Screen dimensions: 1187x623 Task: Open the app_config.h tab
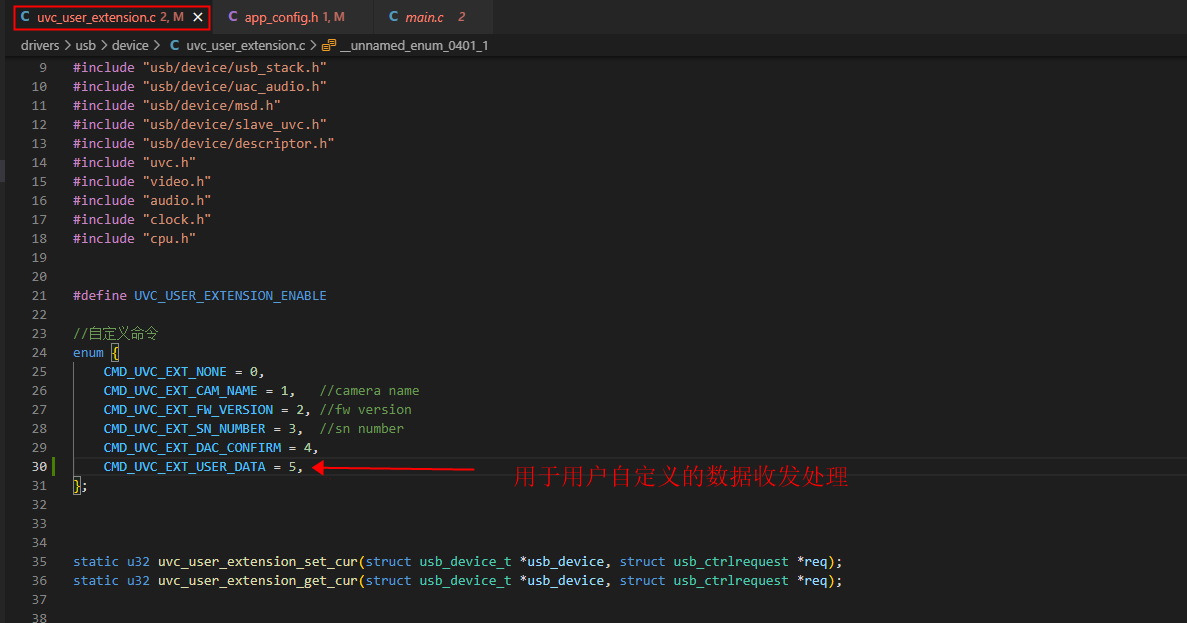click(294, 17)
